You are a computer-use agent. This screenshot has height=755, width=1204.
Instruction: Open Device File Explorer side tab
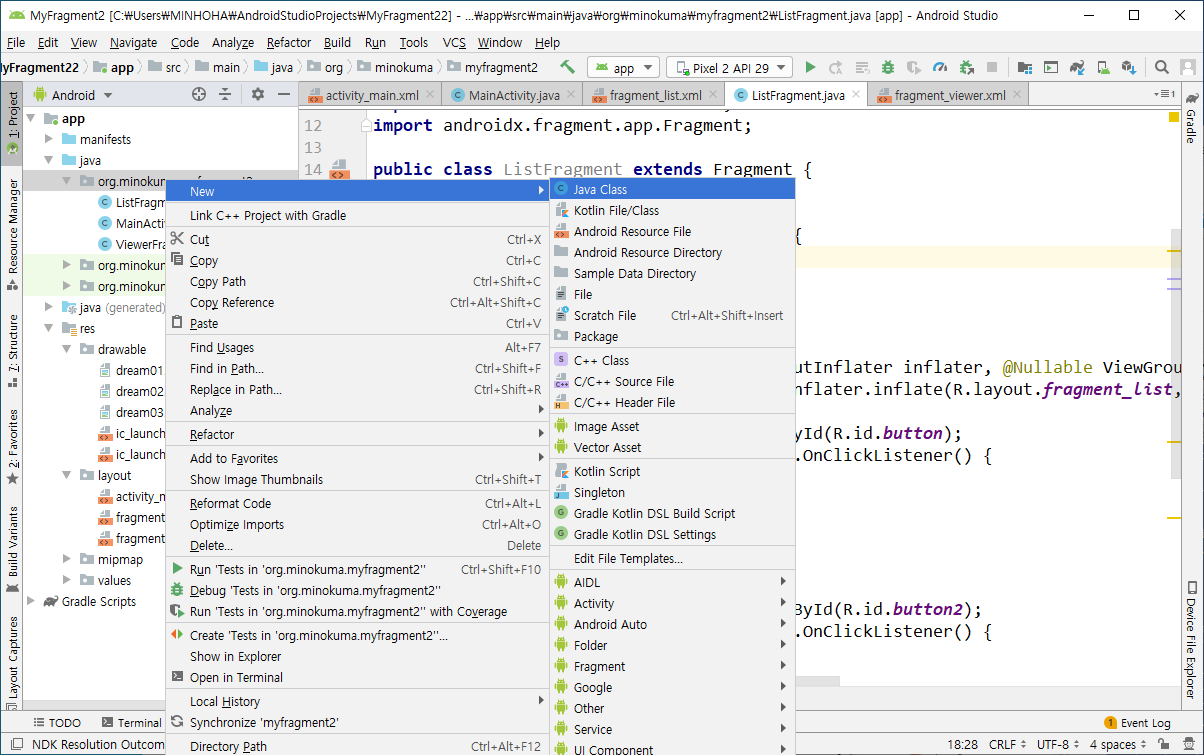click(x=1191, y=639)
